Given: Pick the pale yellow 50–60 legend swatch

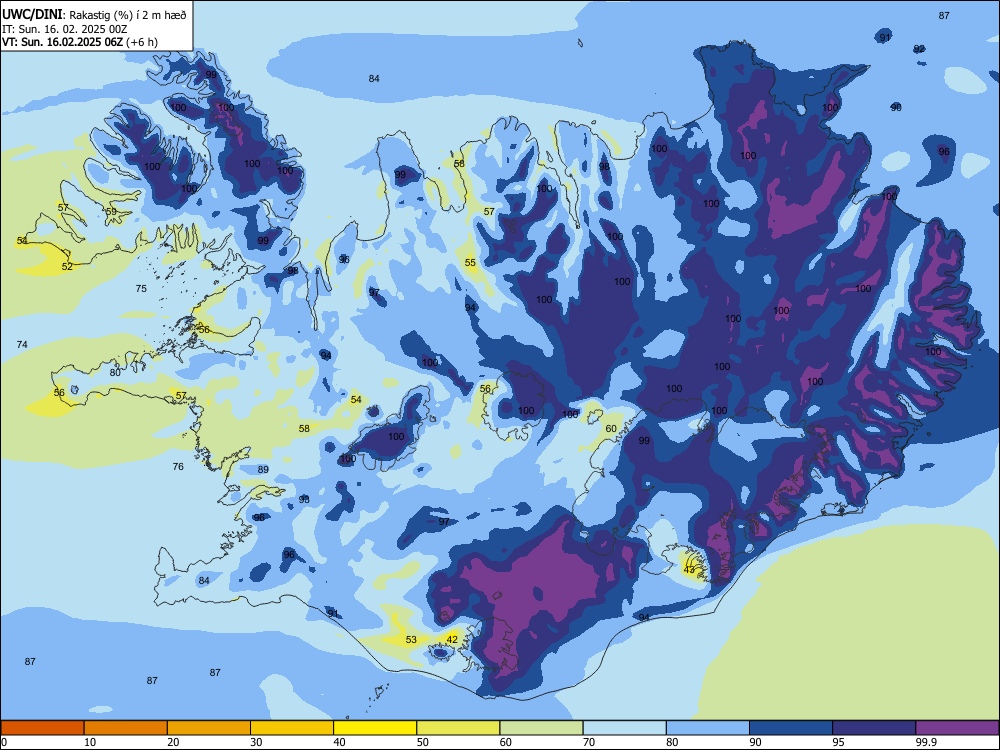Looking at the screenshot, I should [458, 728].
